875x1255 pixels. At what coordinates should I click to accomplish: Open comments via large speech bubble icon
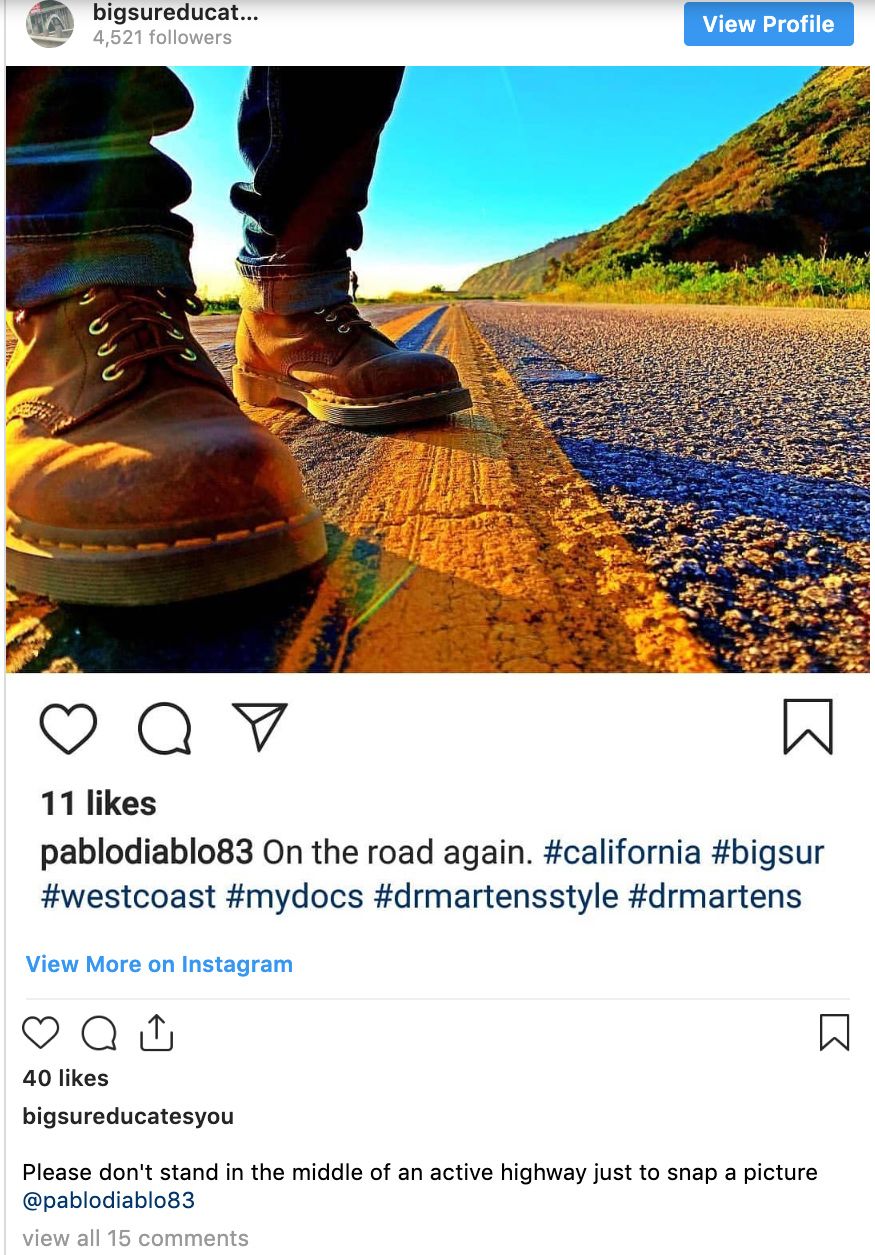164,728
